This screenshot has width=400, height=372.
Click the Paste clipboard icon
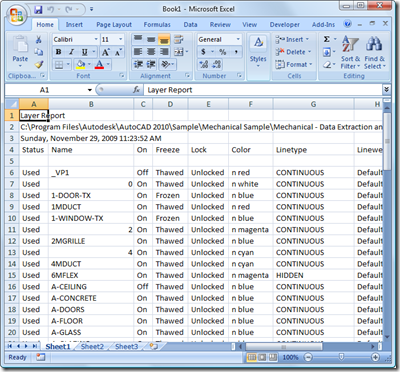click(21, 44)
